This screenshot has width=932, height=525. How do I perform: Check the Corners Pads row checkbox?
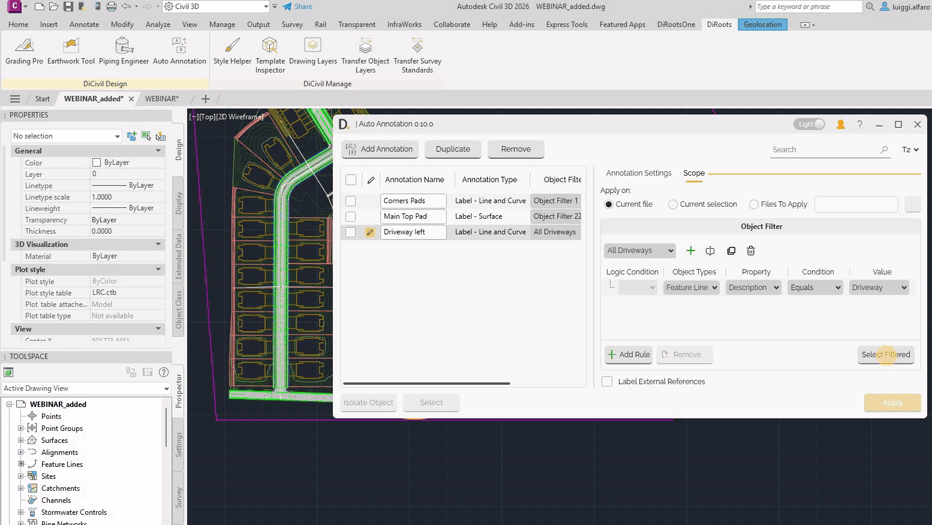tap(351, 201)
